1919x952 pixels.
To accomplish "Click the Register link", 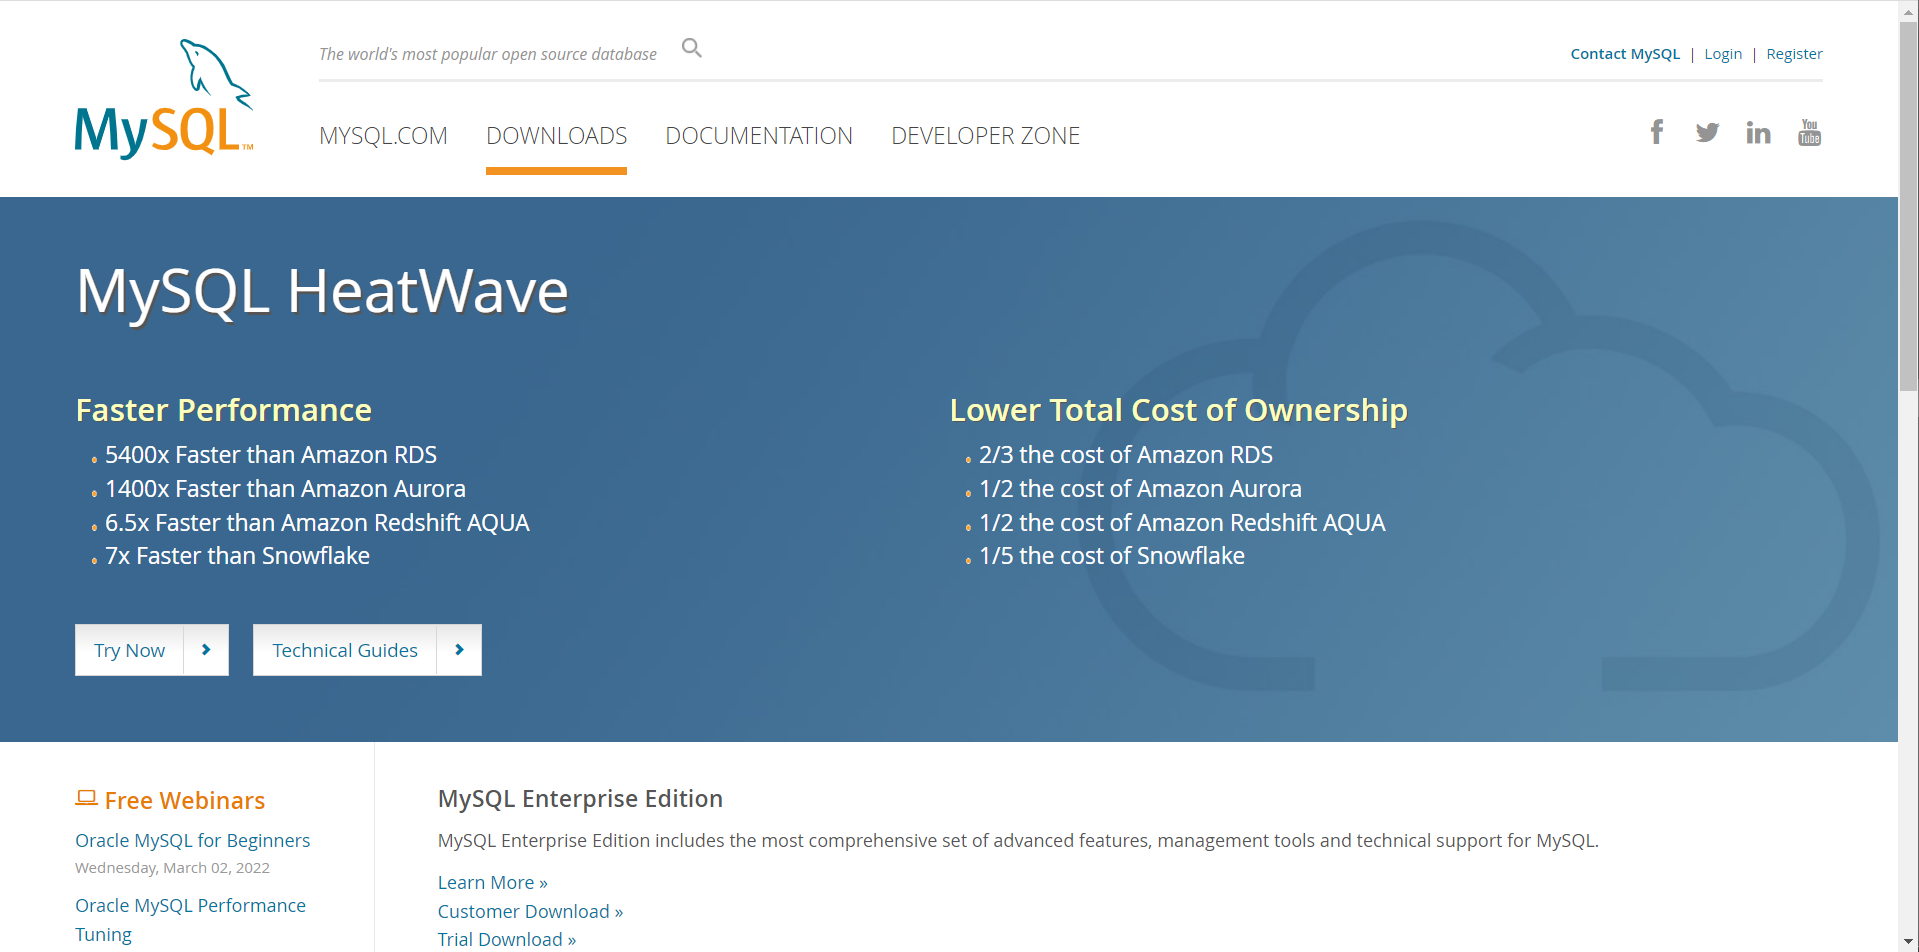I will (1794, 54).
